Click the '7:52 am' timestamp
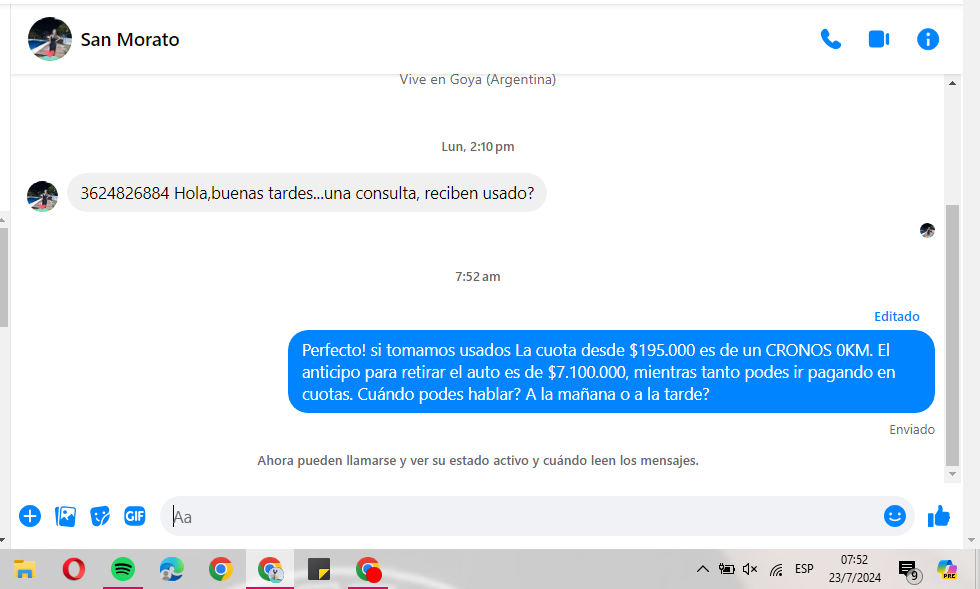Viewport: 980px width, 589px height. (478, 277)
